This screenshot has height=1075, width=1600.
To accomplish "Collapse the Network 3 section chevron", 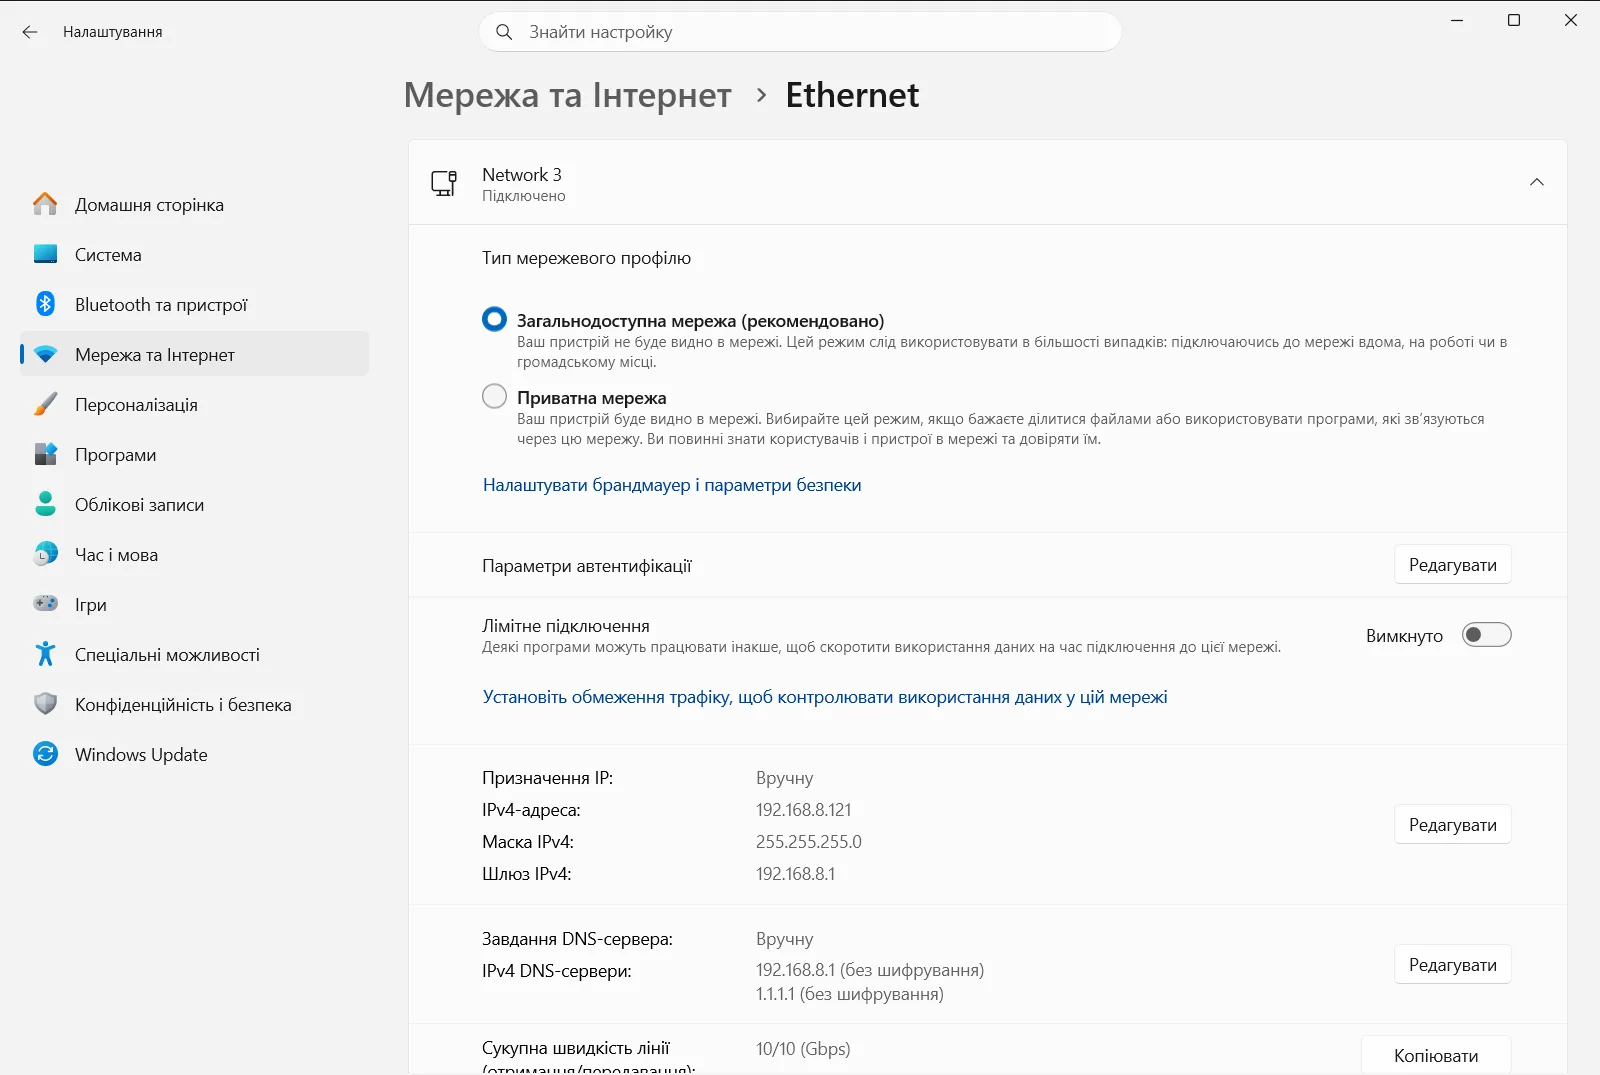I will point(1537,182).
